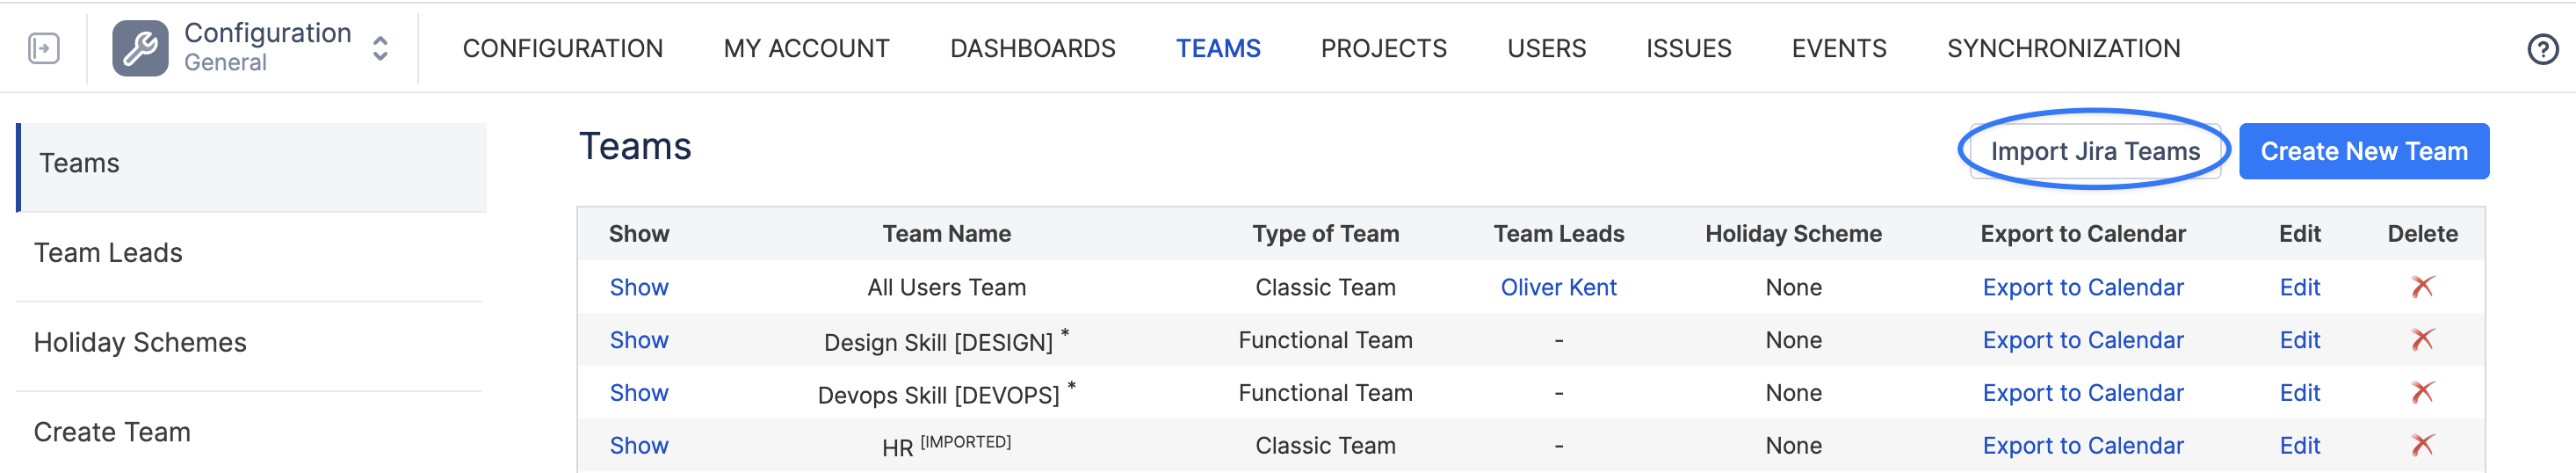
Task: Click the sidebar collapse icon
Action: [44, 48]
